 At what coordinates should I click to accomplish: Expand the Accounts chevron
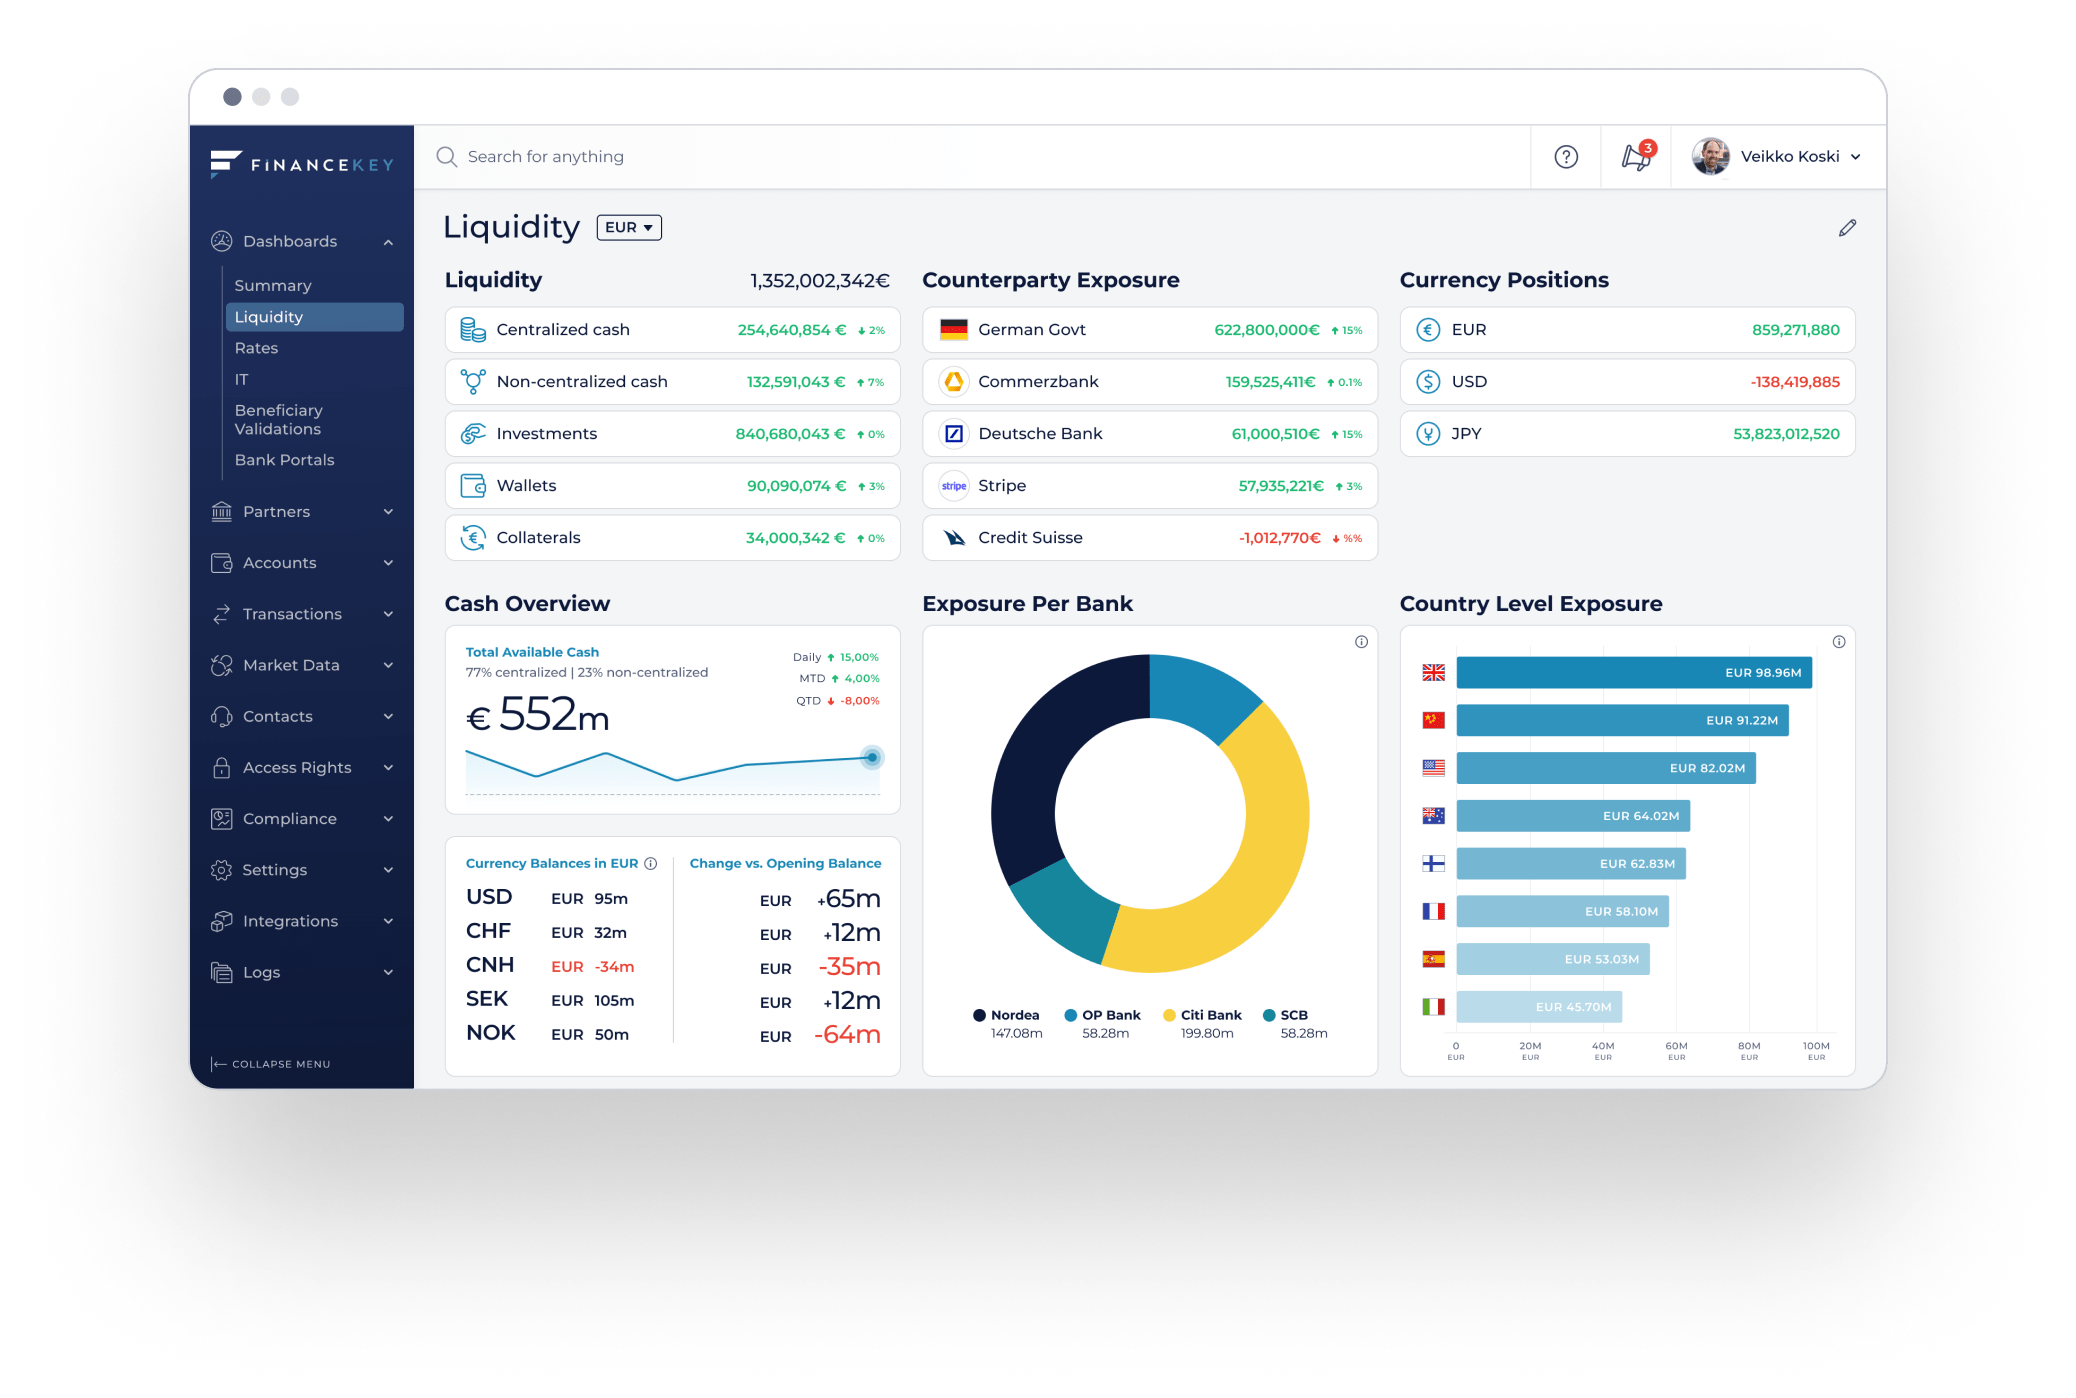click(388, 563)
